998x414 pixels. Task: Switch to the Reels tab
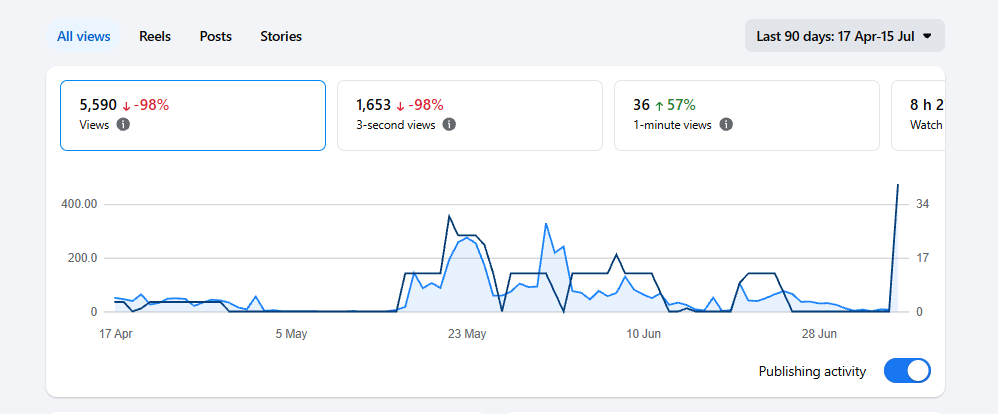click(x=155, y=36)
